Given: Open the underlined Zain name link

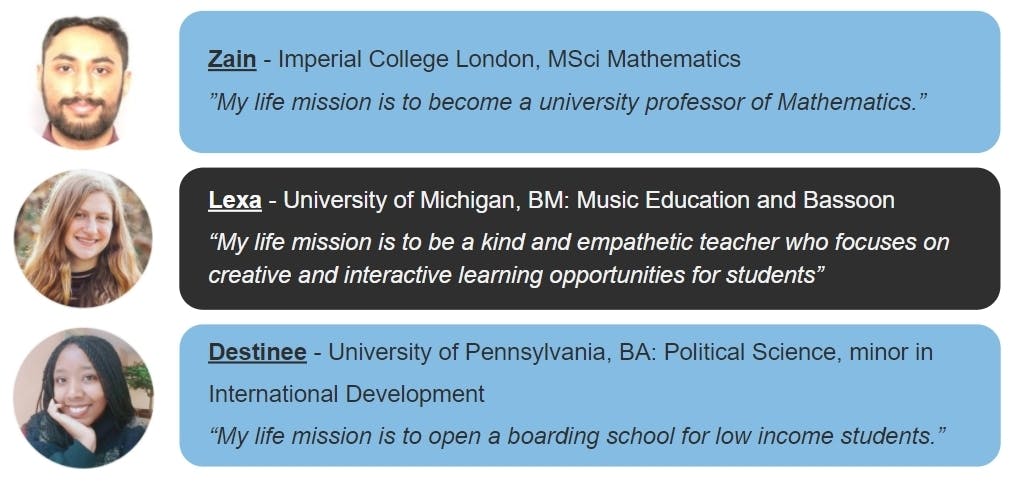Looking at the screenshot, I should tap(232, 59).
